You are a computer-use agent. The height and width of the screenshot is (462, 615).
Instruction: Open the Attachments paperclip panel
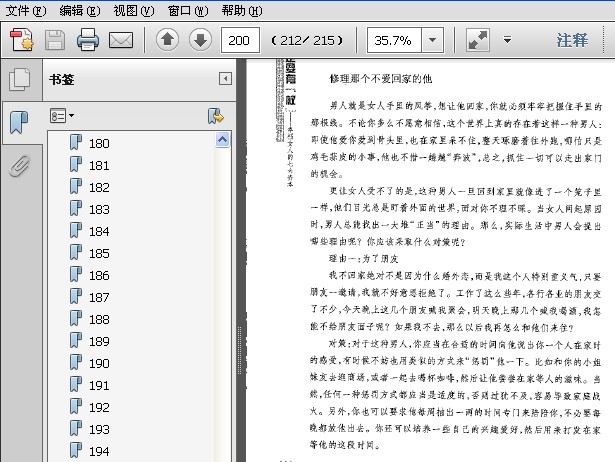(18, 166)
